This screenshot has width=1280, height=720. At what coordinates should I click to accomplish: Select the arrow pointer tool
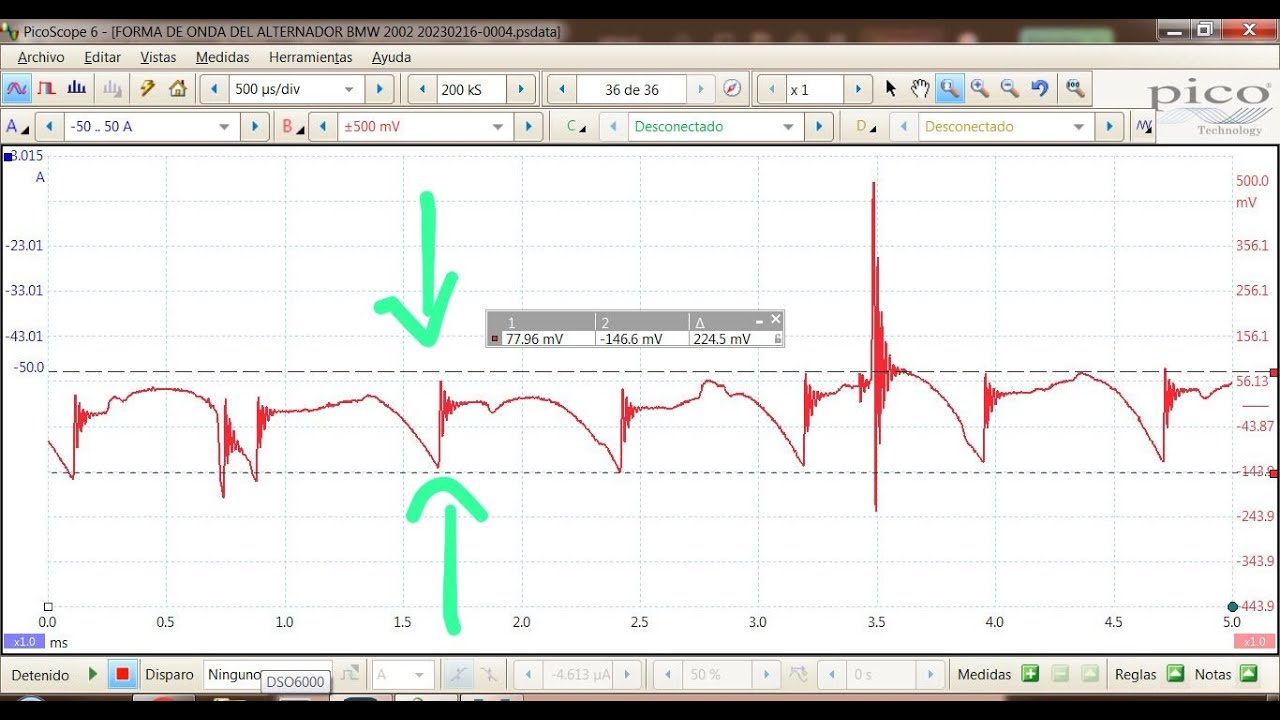pos(891,89)
